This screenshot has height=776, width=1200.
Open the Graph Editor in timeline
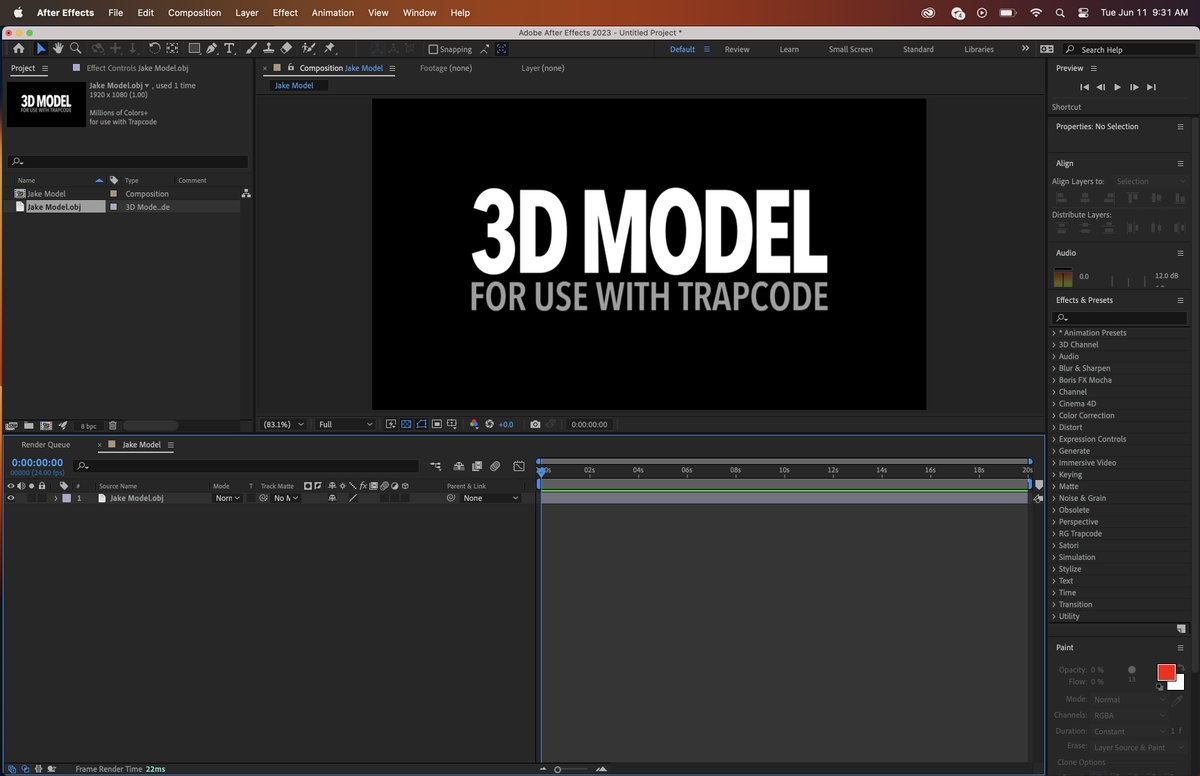pyautogui.click(x=518, y=466)
